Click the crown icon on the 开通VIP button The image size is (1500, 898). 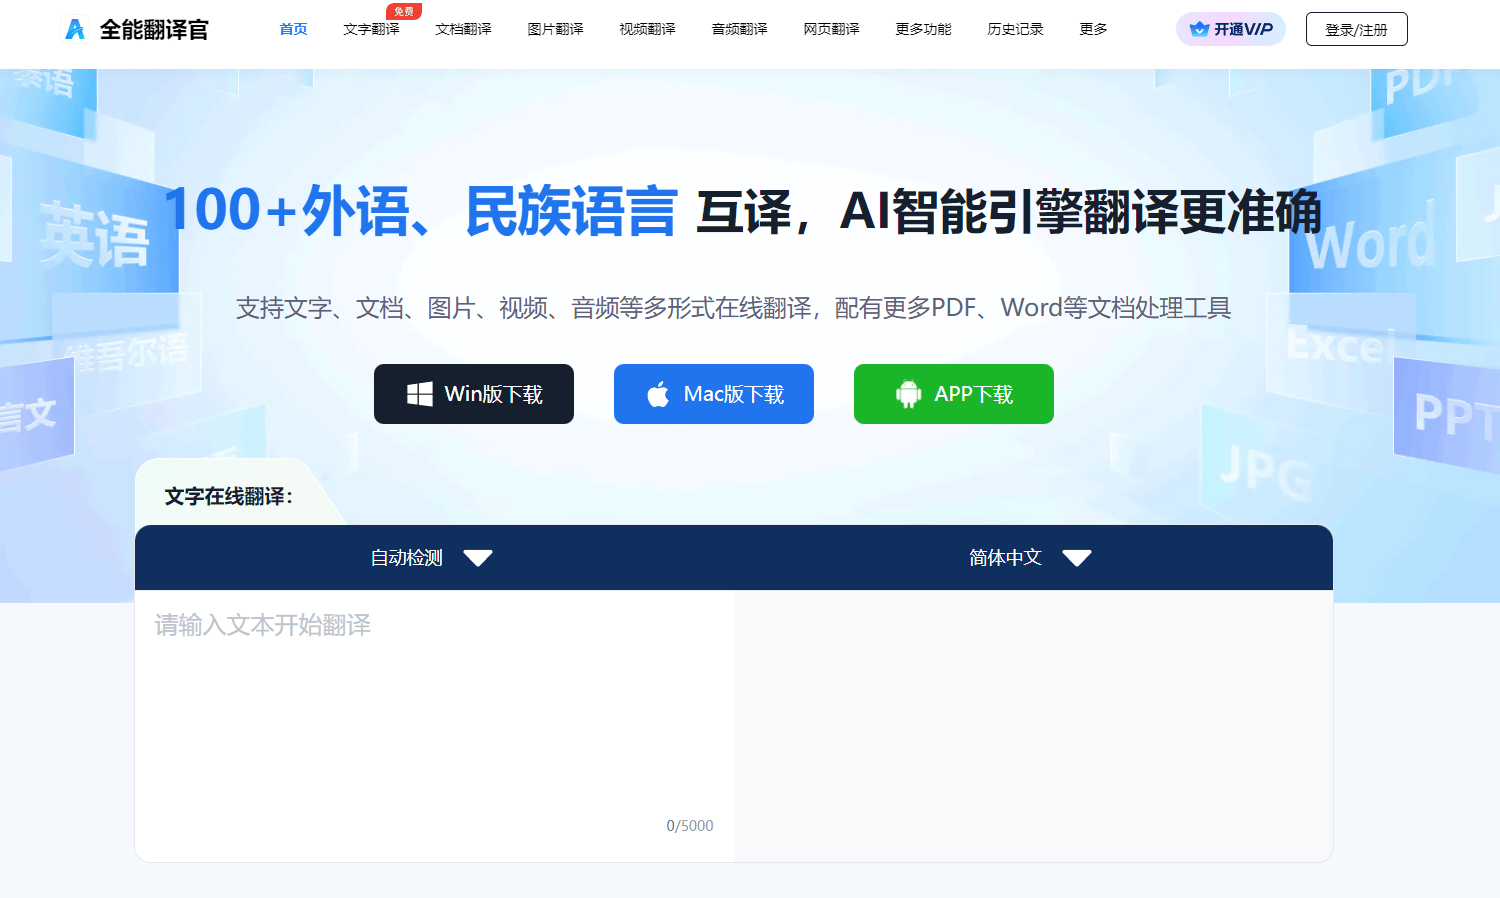pos(1197,28)
